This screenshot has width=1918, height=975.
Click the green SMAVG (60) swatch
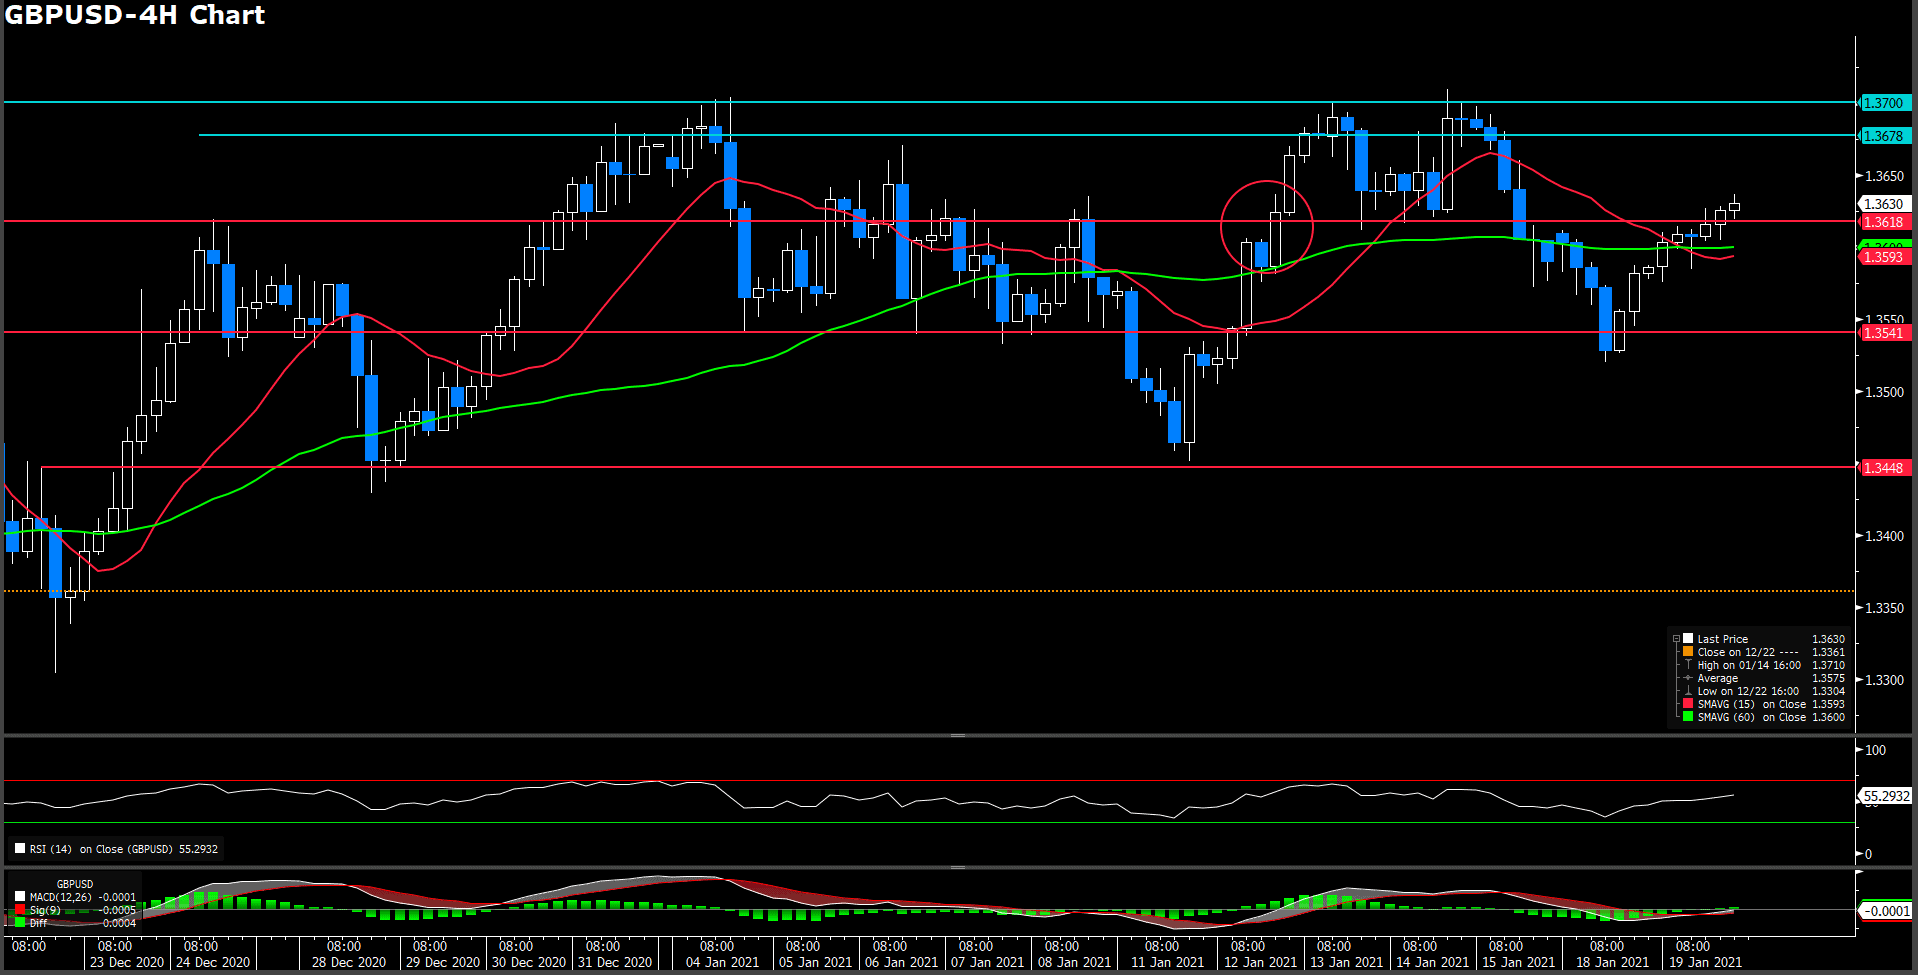1688,716
